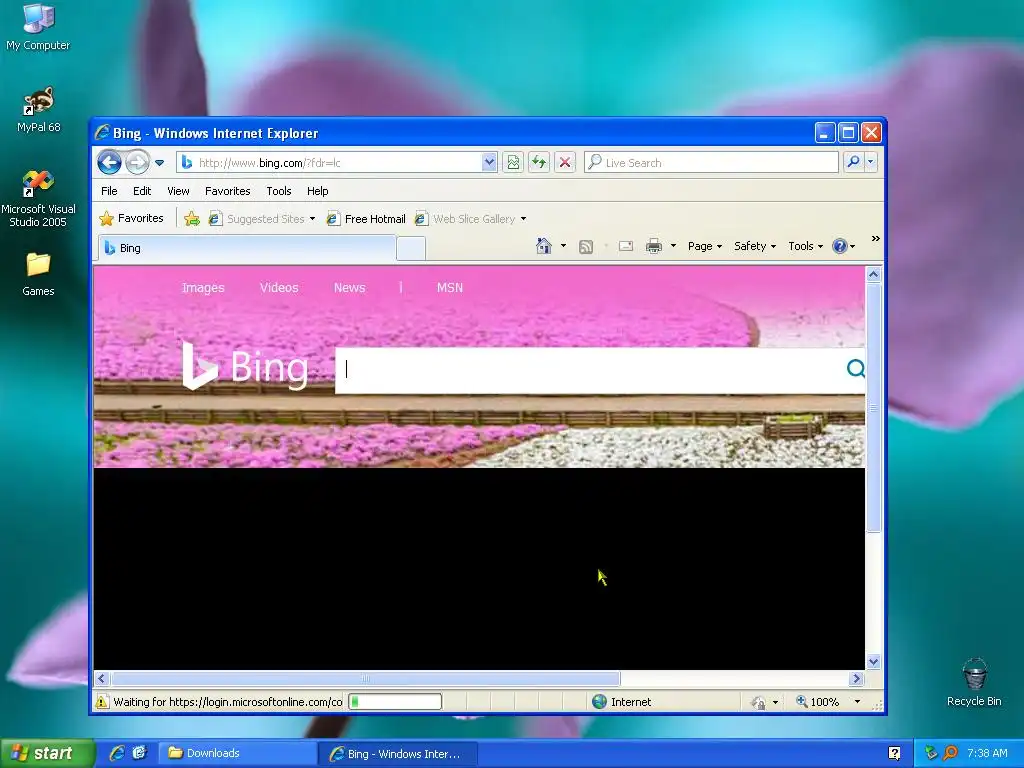
Task: Click the Bing search magnifier icon
Action: pyautogui.click(x=855, y=369)
